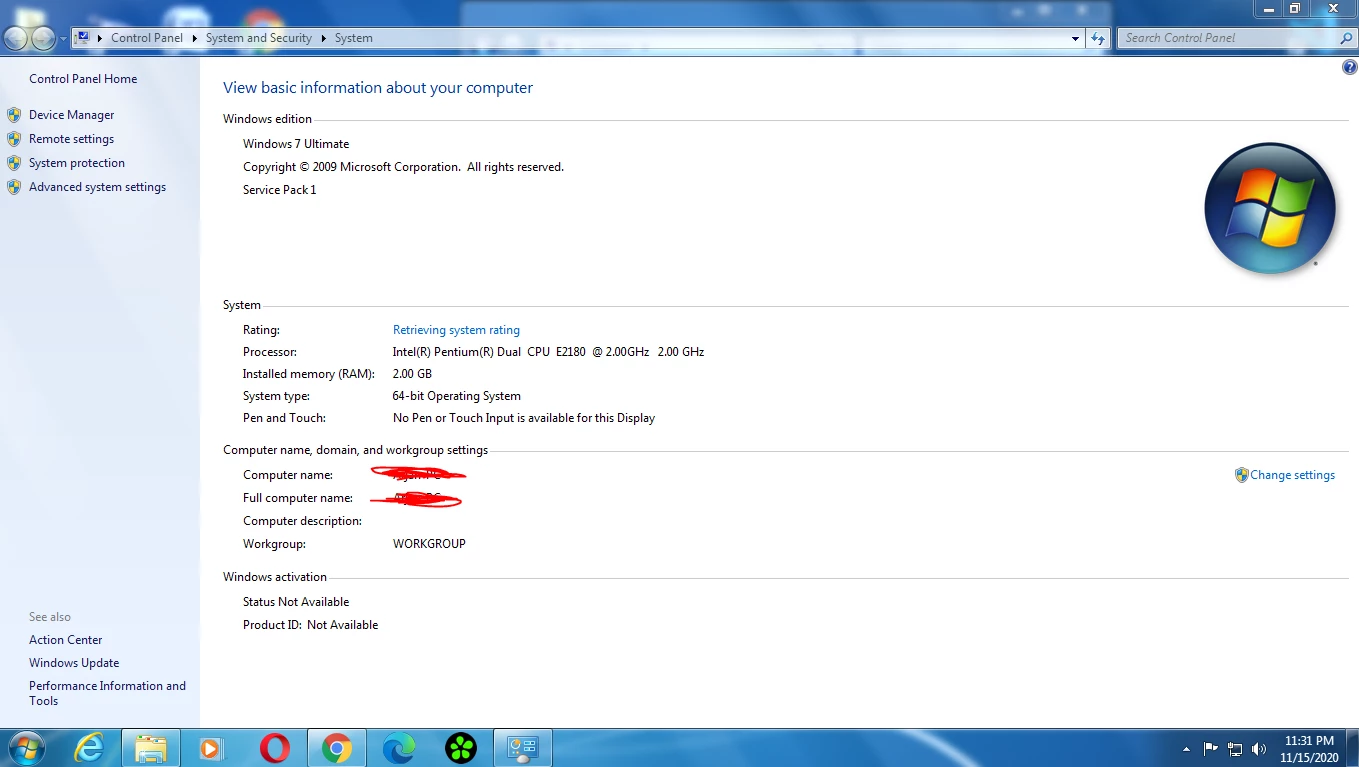The height and width of the screenshot is (767, 1359).
Task: Click shield icon beside Advanced system settings
Action: [14, 187]
